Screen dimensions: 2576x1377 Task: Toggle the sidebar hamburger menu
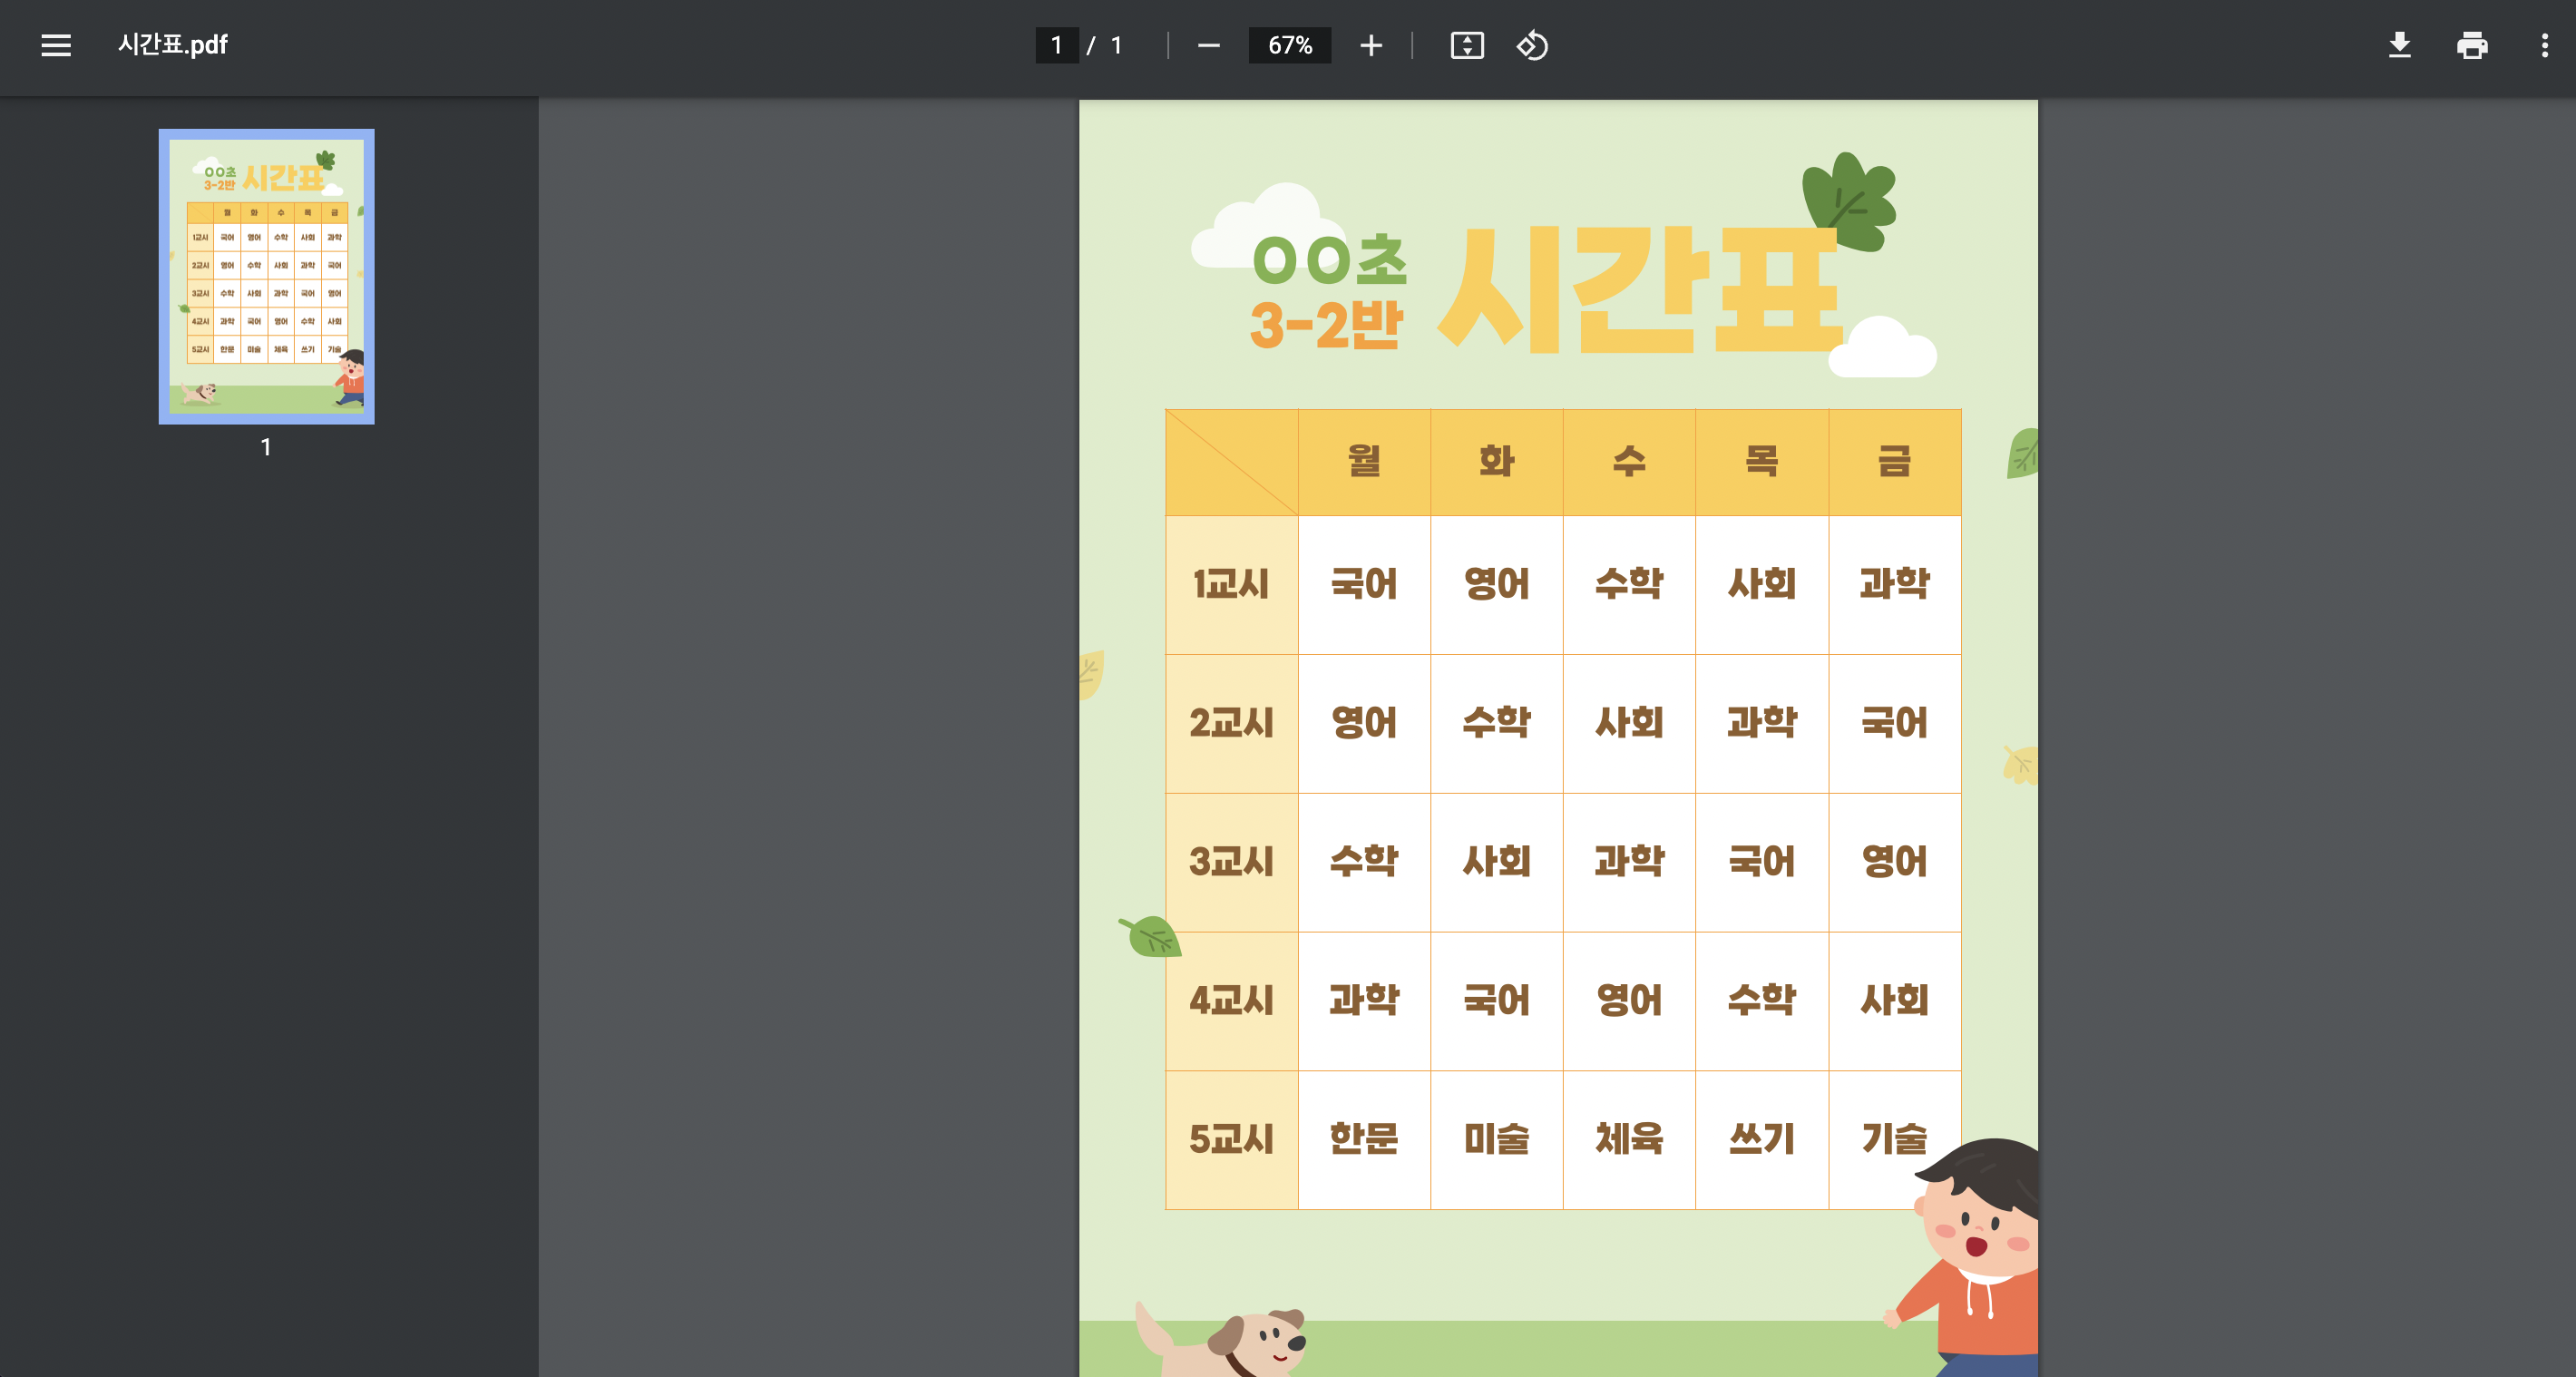pos(56,45)
